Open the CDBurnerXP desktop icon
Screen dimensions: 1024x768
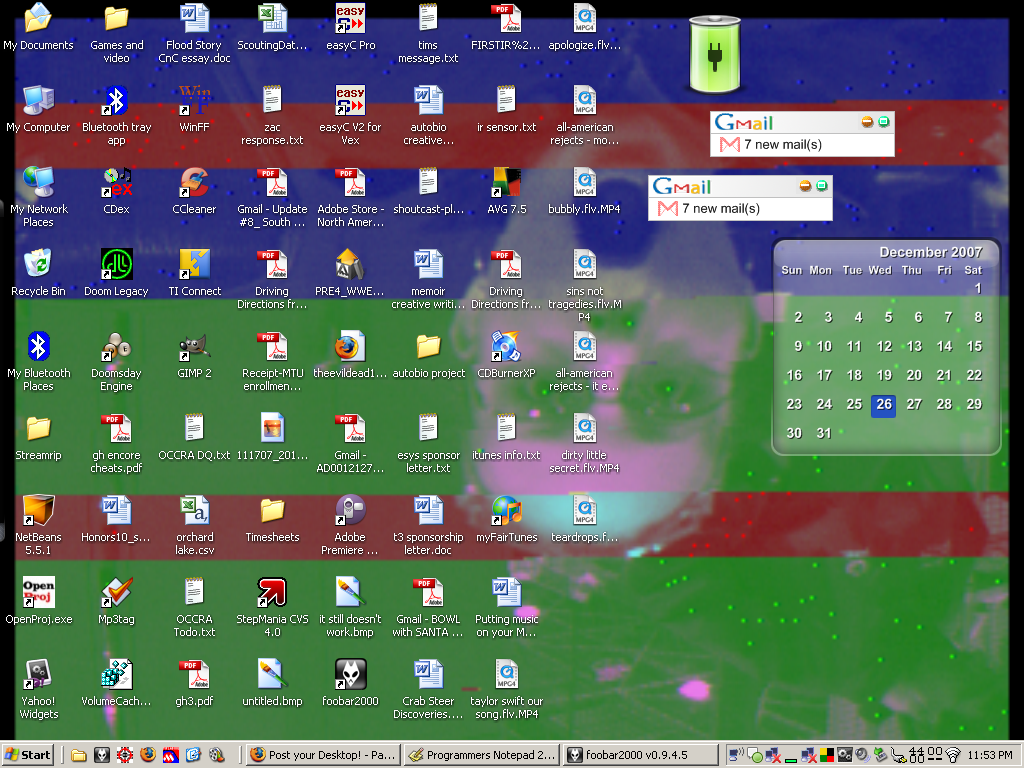coord(506,346)
